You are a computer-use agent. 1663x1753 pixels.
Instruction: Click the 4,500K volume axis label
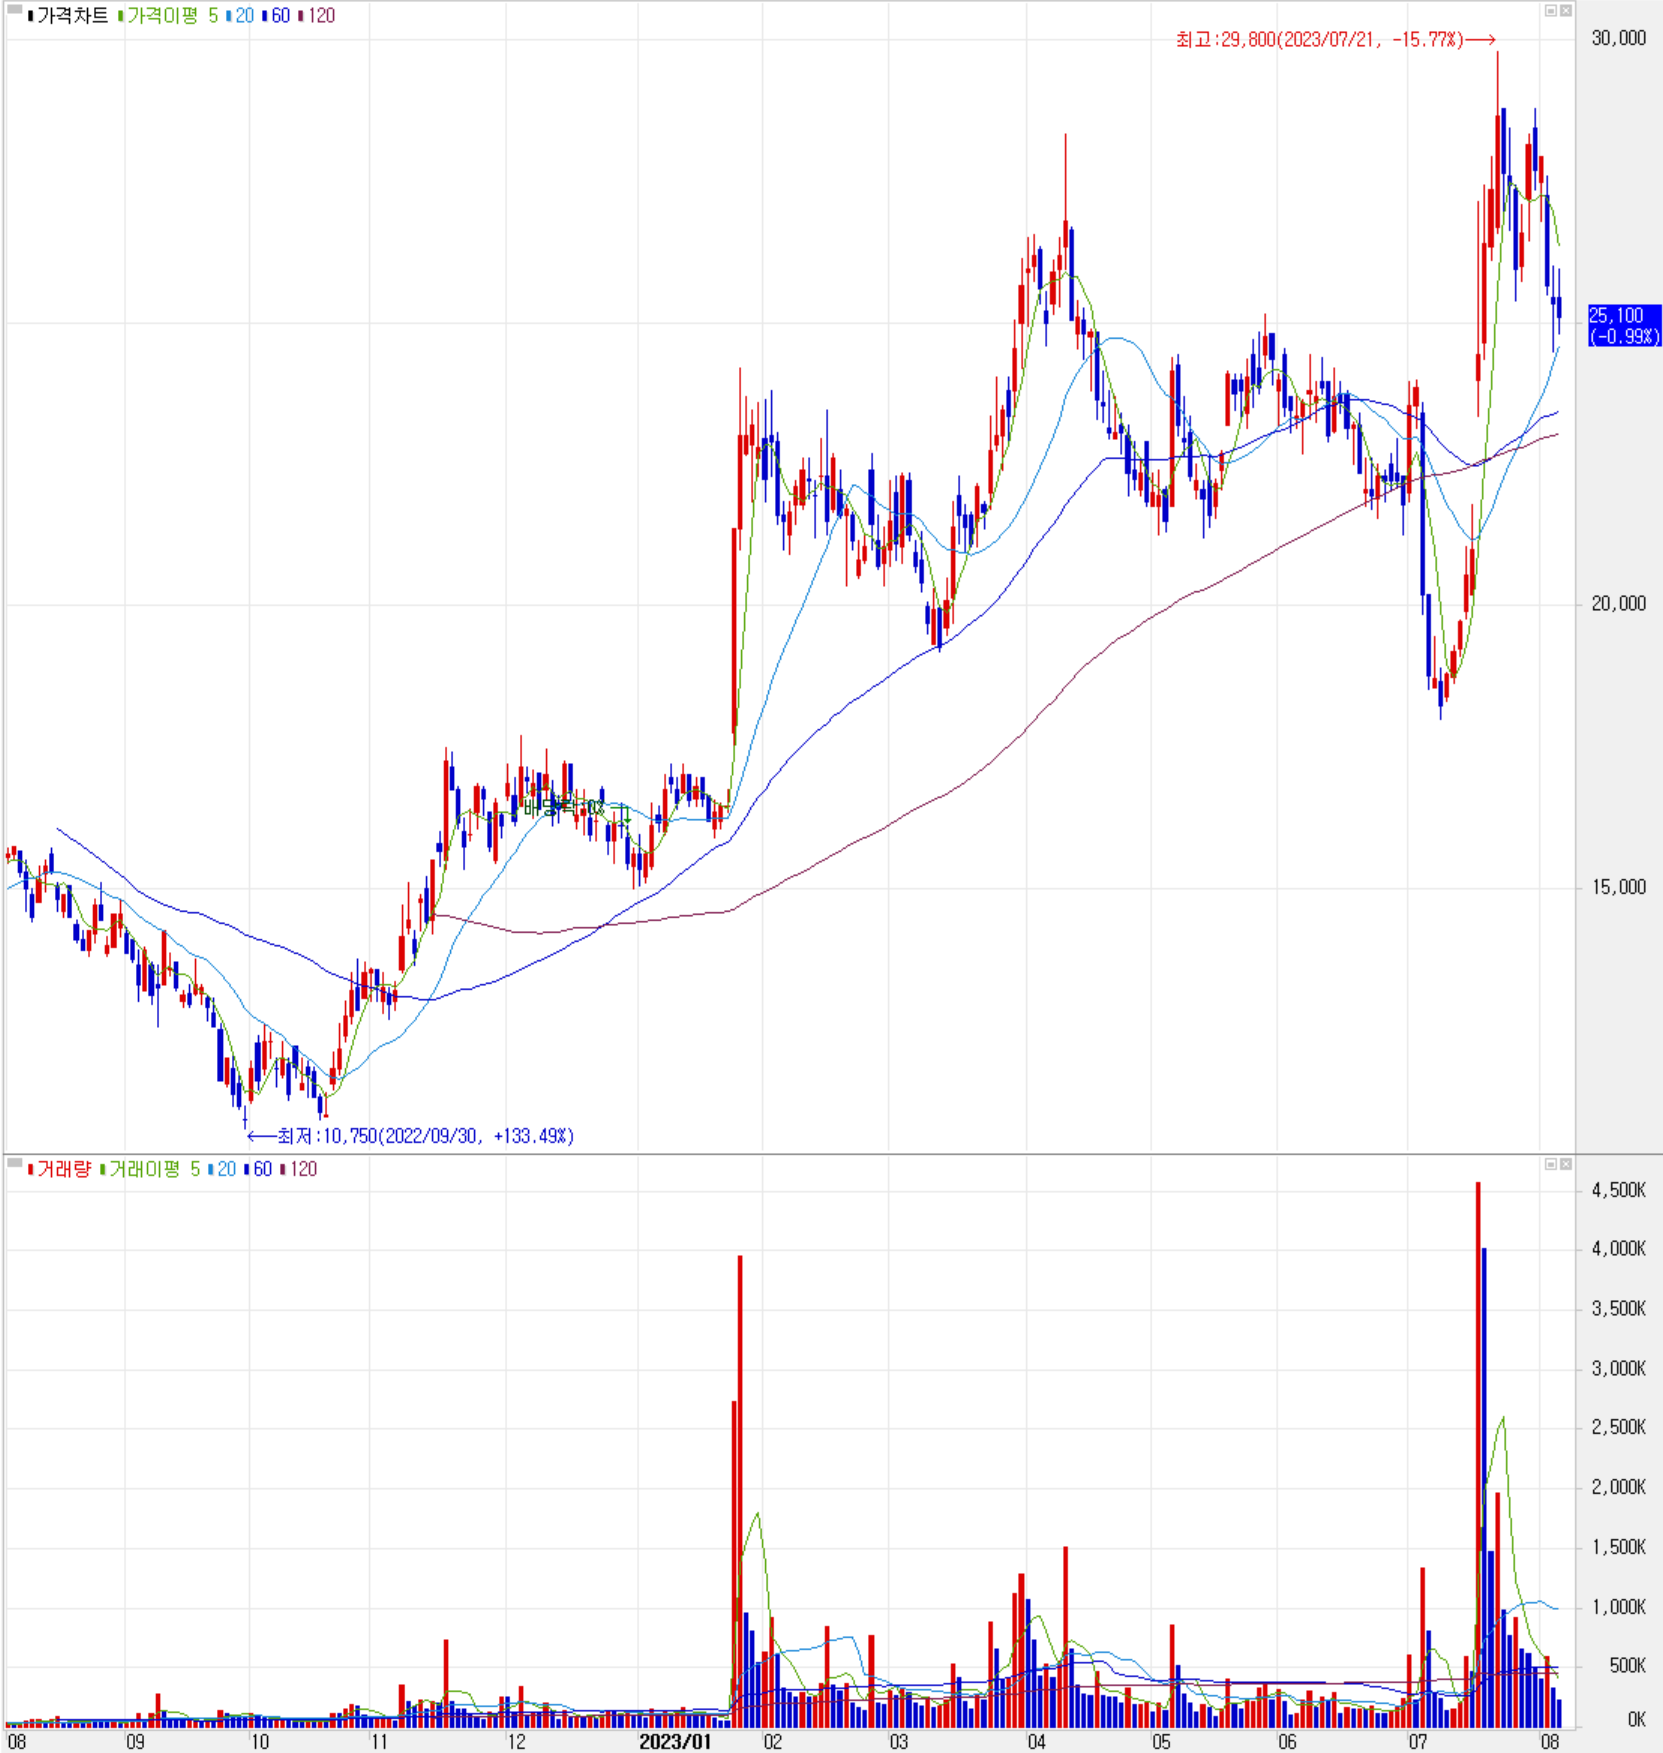click(1618, 1190)
